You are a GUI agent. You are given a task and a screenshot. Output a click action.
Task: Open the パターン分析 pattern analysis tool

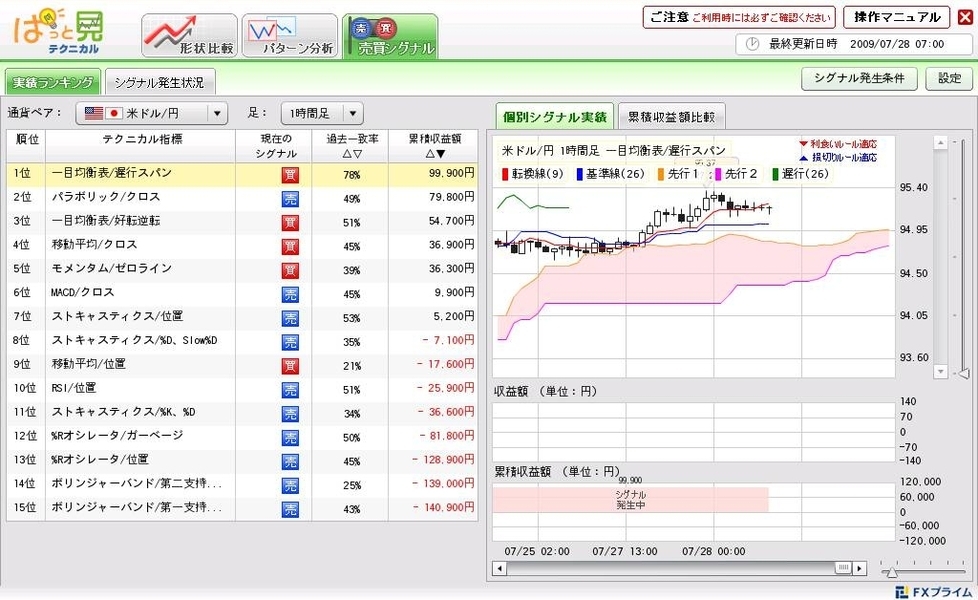coord(290,36)
